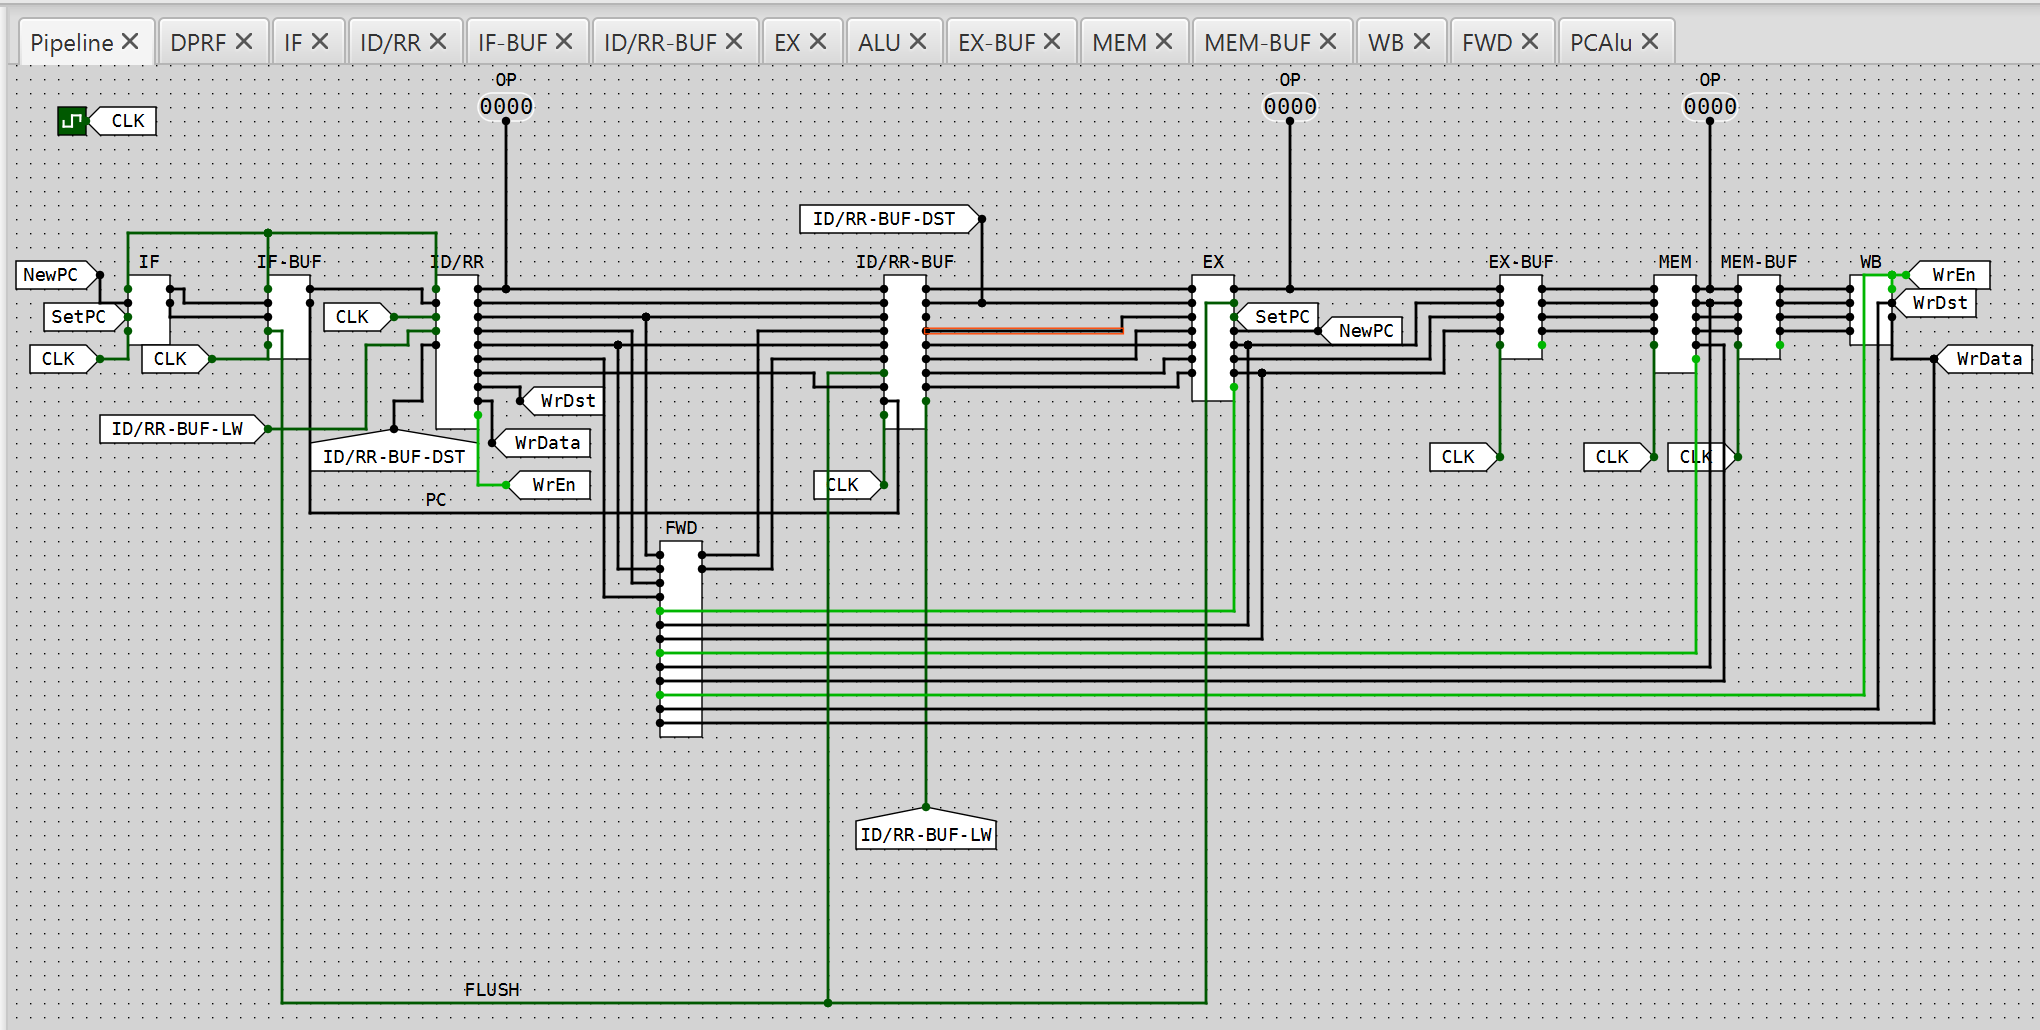Select the FWD forwarding unit block
Image resolution: width=2040 pixels, height=1030 pixels.
pos(681,638)
